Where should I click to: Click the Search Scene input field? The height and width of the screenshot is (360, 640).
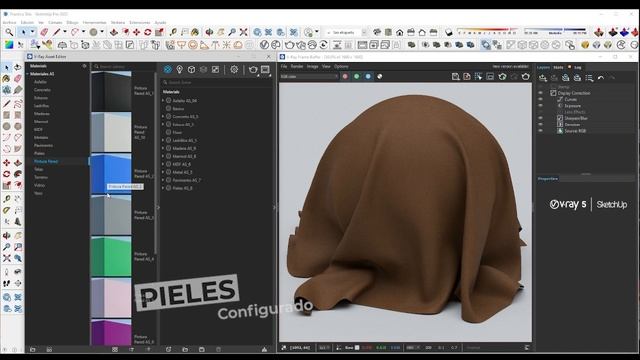click(x=216, y=82)
